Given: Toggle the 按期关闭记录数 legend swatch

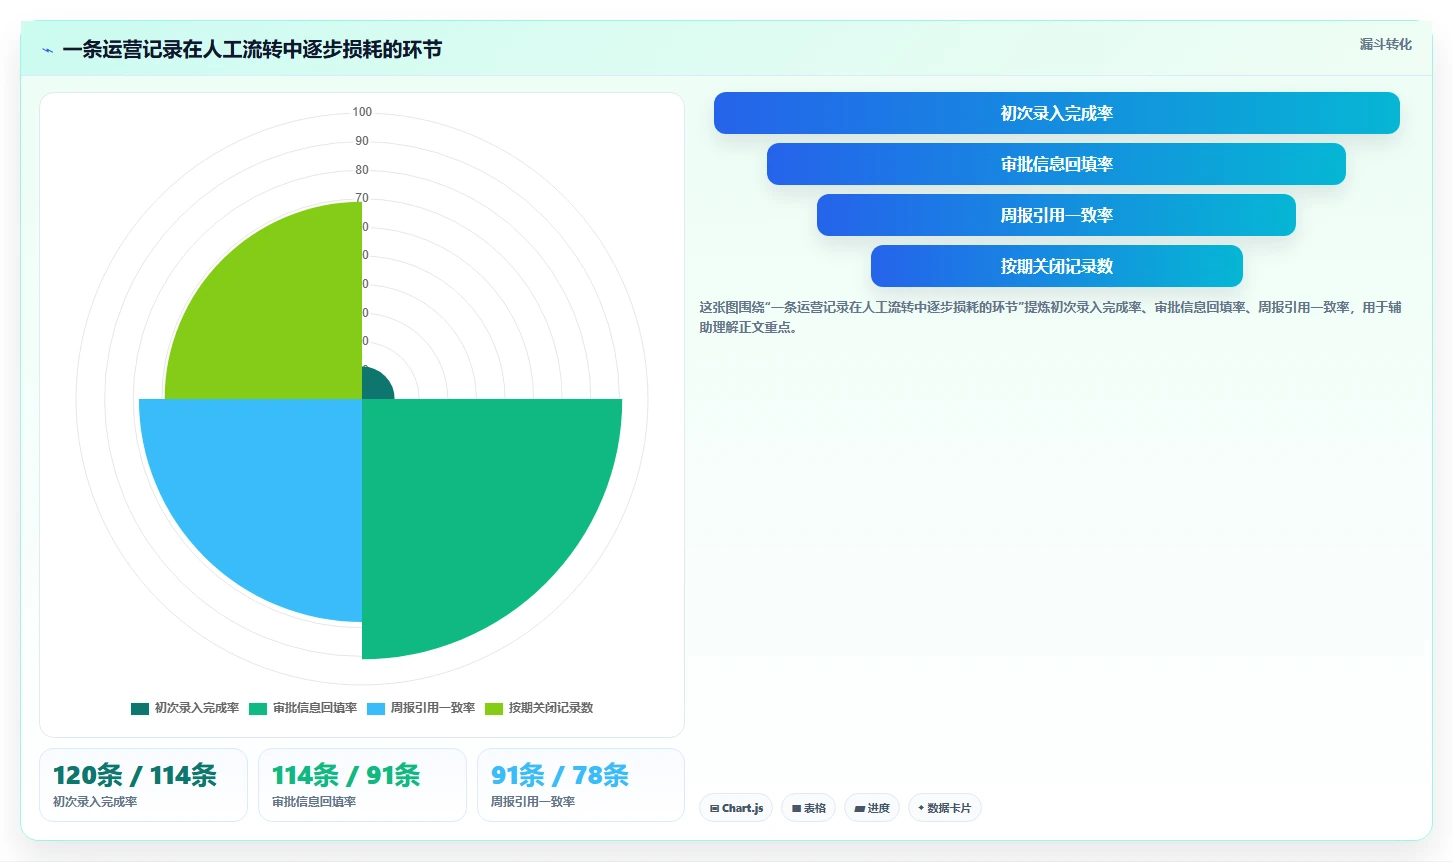Looking at the screenshot, I should point(494,708).
